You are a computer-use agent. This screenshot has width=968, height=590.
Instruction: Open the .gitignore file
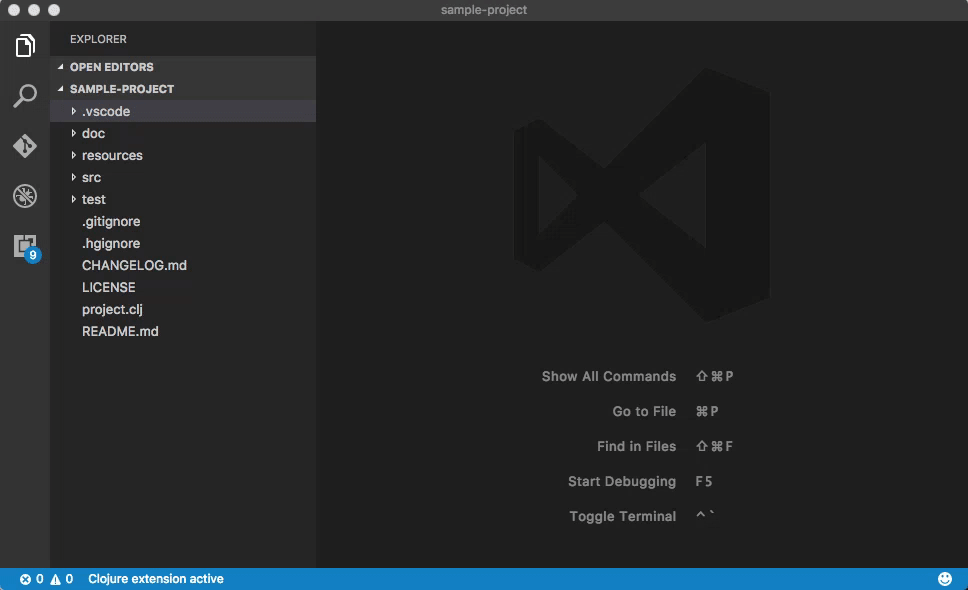[111, 222]
